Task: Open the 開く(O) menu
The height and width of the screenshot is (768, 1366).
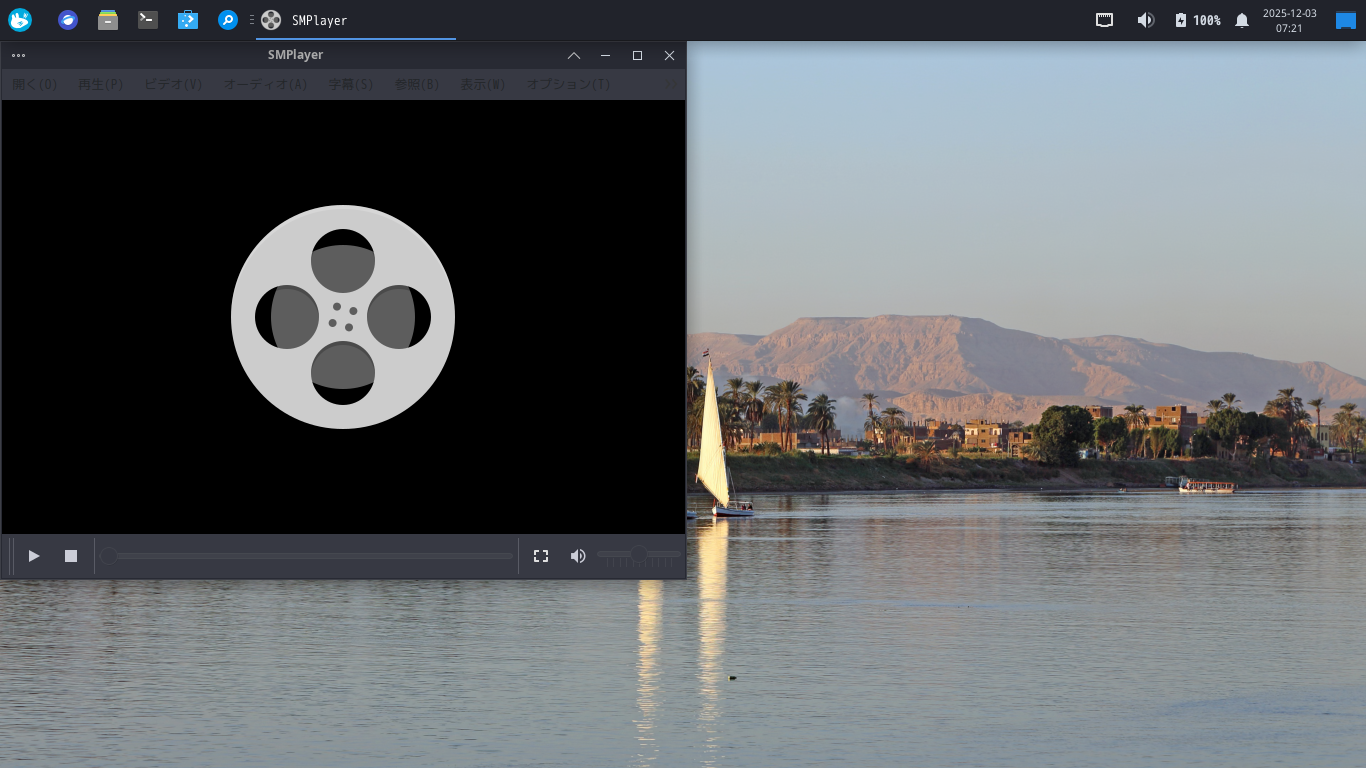Action: click(35, 85)
